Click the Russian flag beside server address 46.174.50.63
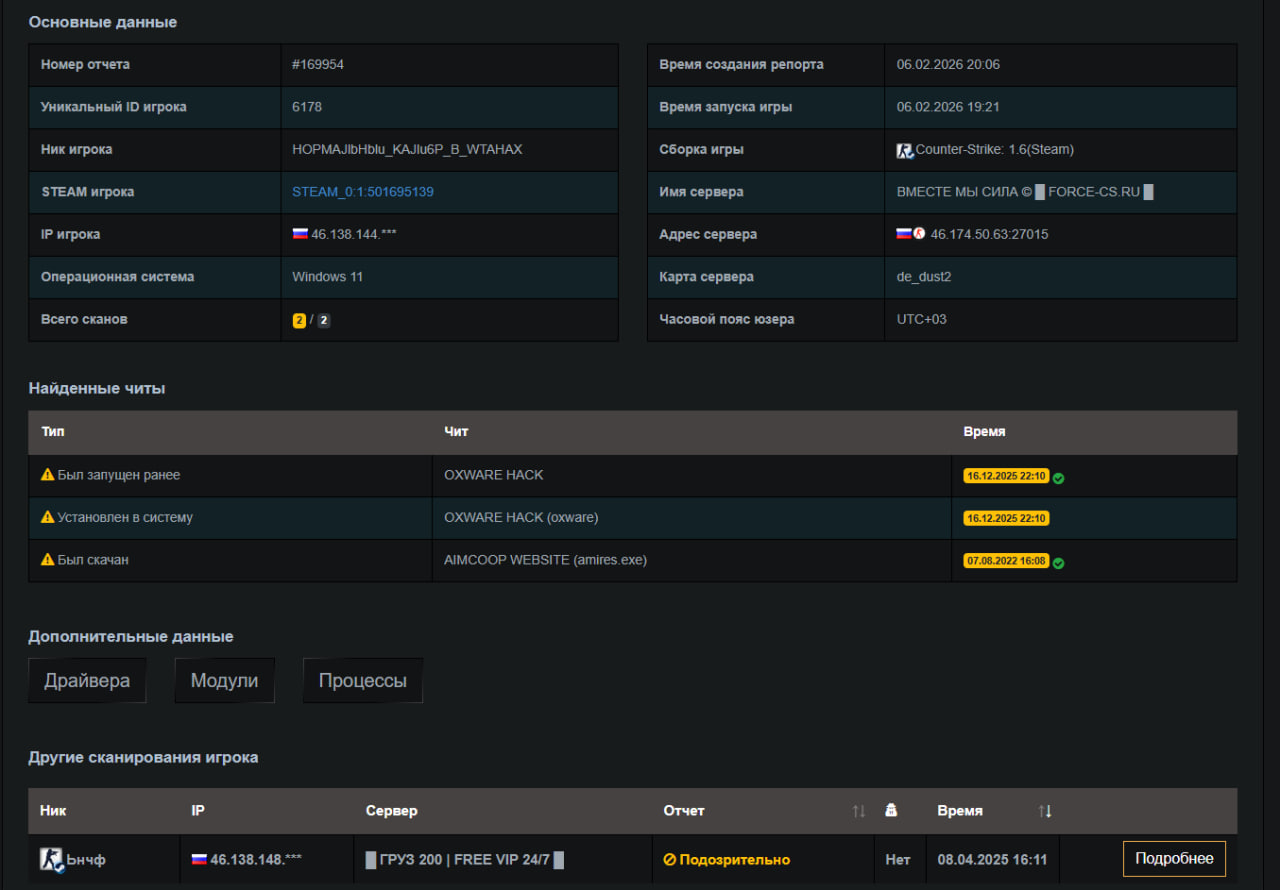The image size is (1280, 890). click(904, 234)
